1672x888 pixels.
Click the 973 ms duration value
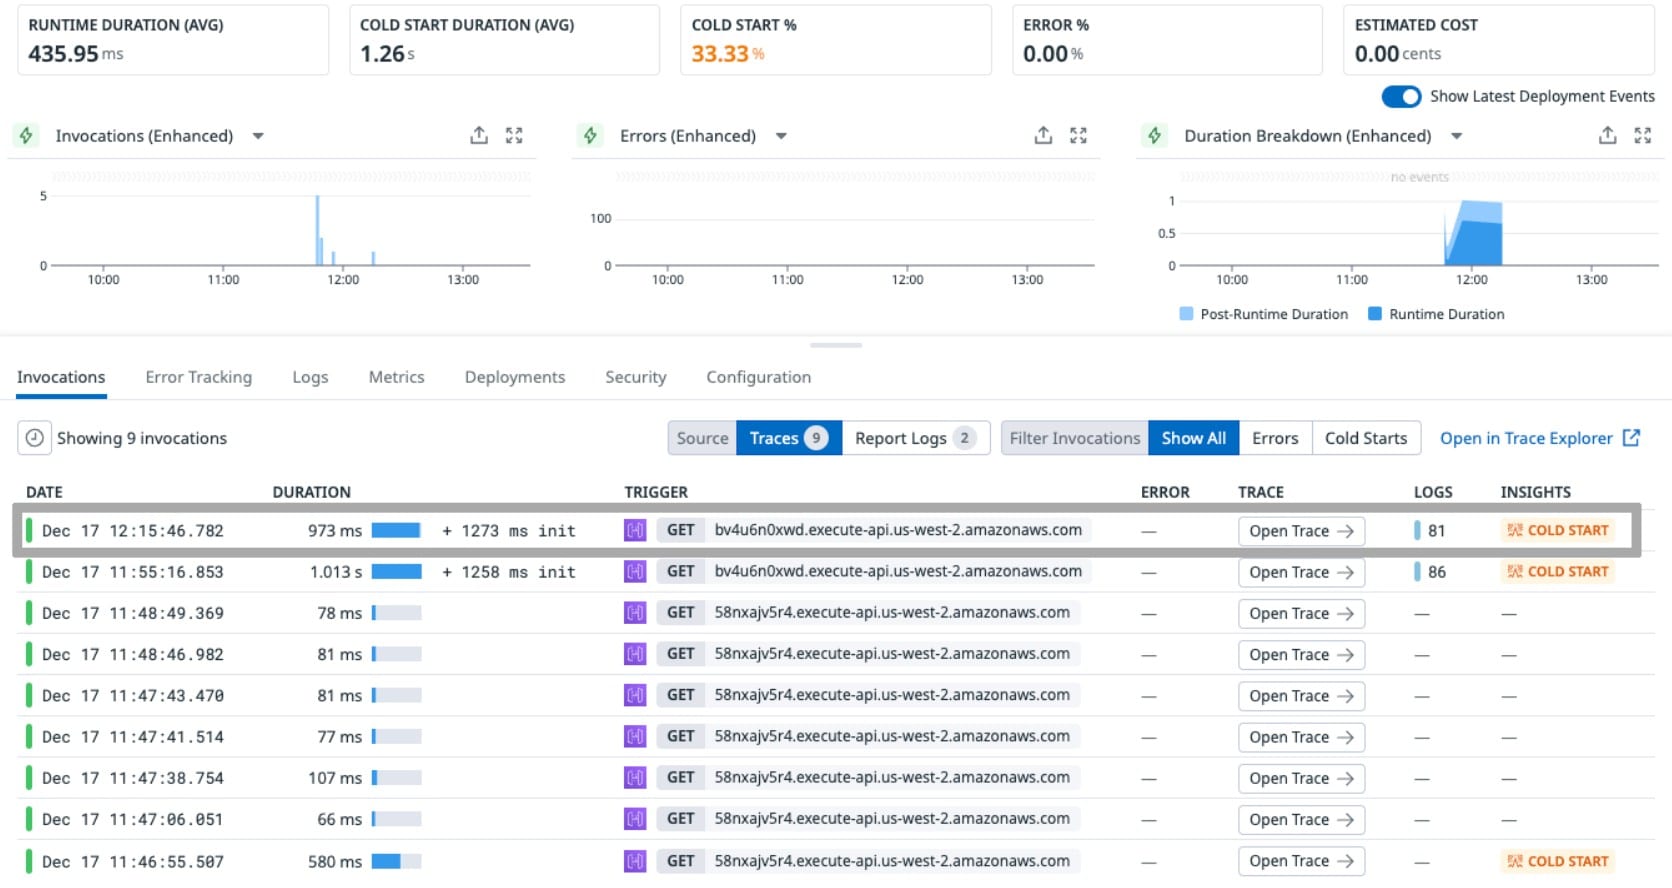335,530
